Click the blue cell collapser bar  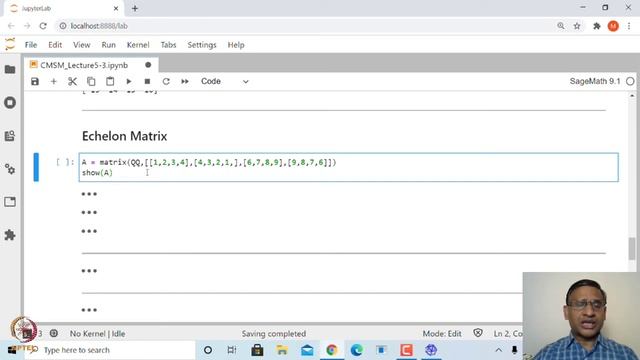36,167
